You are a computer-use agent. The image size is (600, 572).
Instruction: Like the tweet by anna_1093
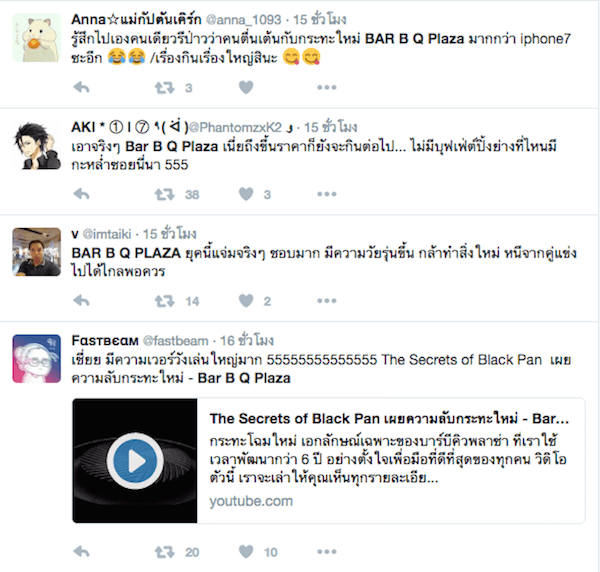point(246,88)
